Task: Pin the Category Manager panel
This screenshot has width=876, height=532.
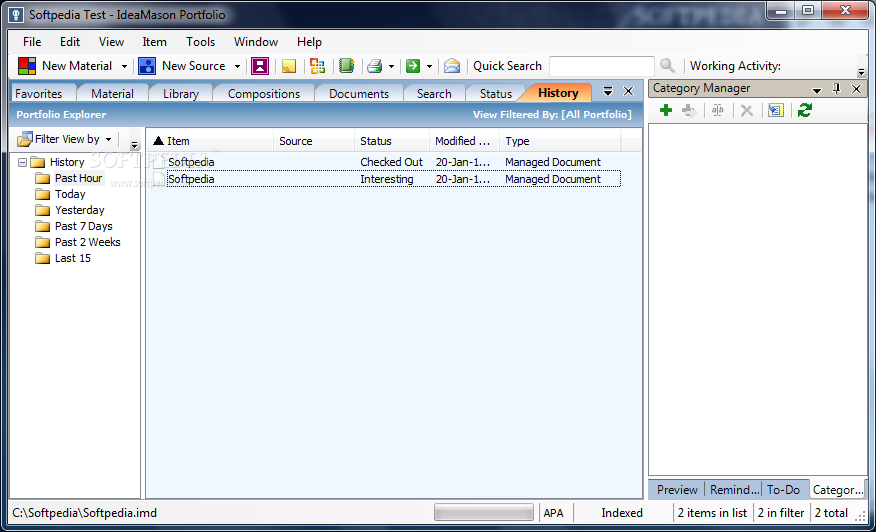Action: pyautogui.click(x=836, y=89)
